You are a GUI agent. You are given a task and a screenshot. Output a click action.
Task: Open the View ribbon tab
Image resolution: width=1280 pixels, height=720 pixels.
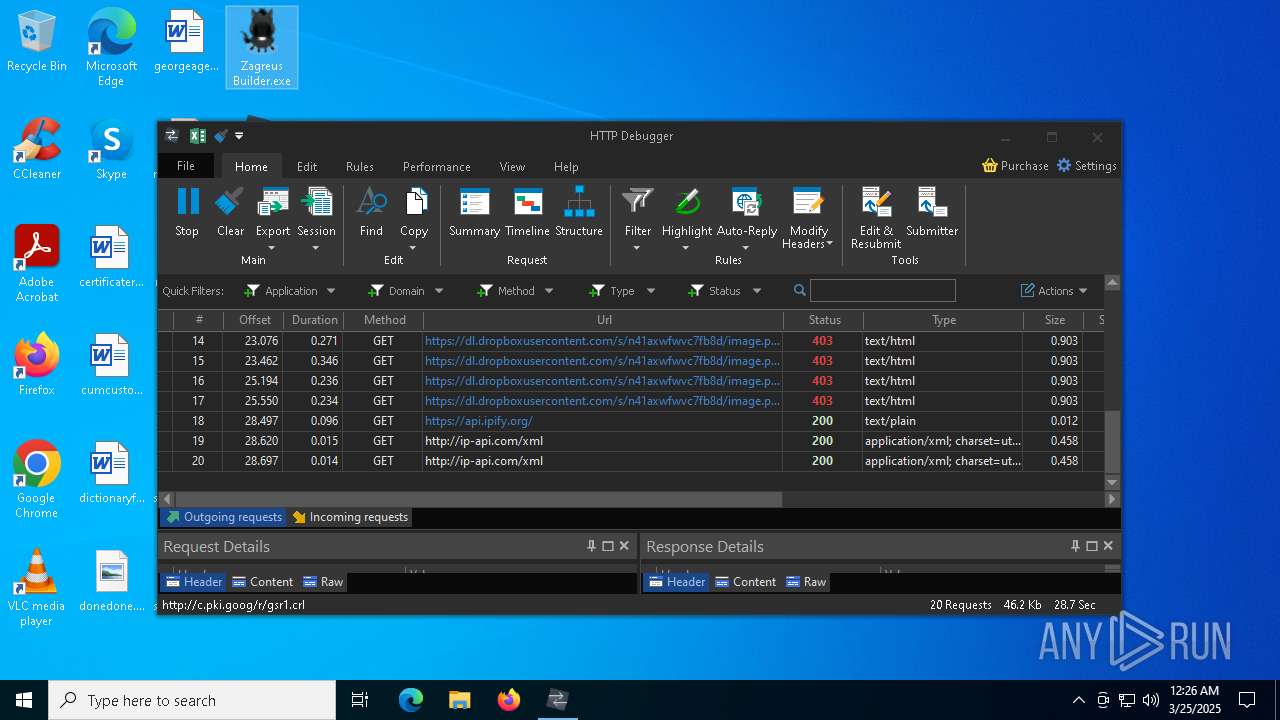[x=513, y=167]
